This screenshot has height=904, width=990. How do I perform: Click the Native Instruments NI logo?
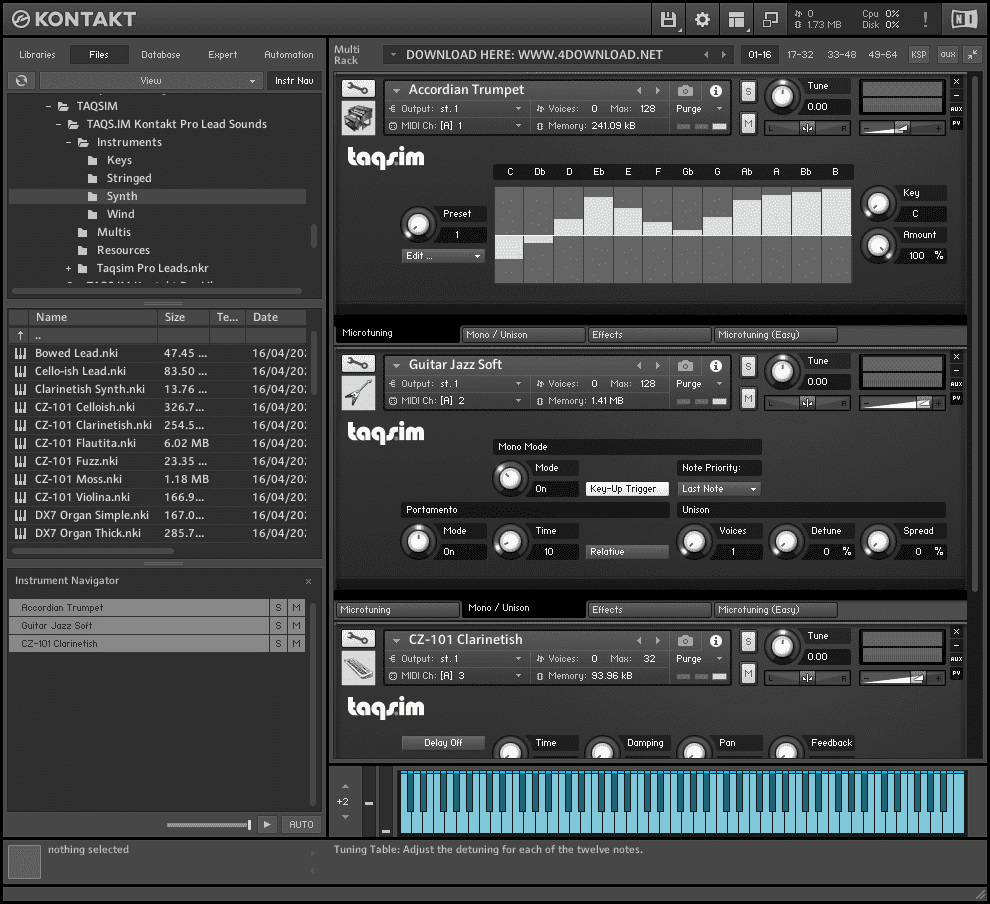[x=964, y=19]
